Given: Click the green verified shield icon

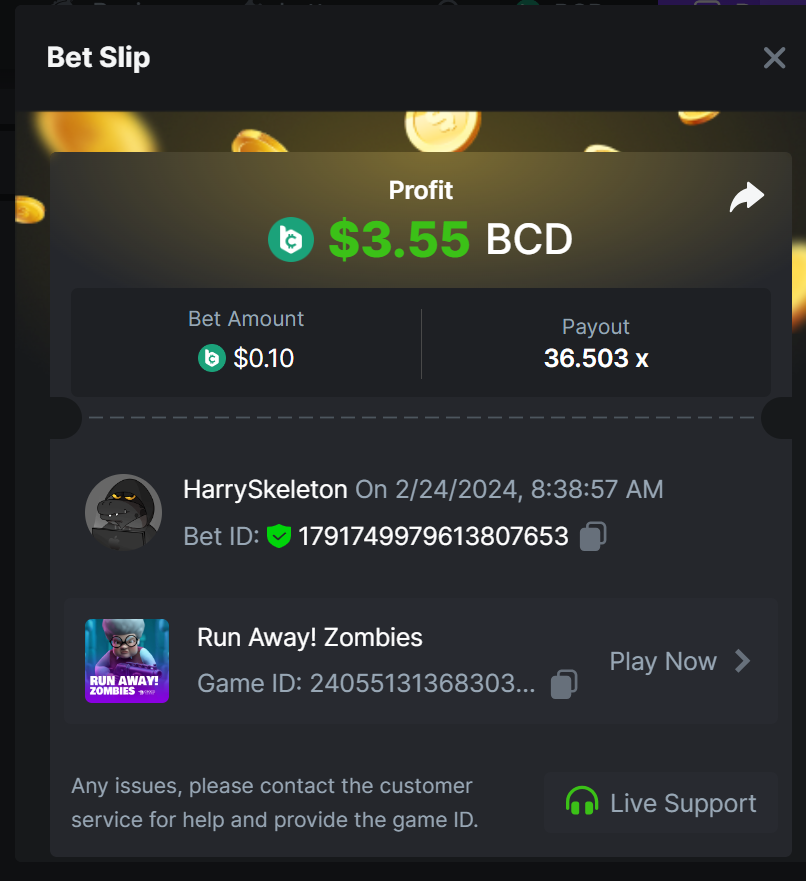Looking at the screenshot, I should coord(279,536).
